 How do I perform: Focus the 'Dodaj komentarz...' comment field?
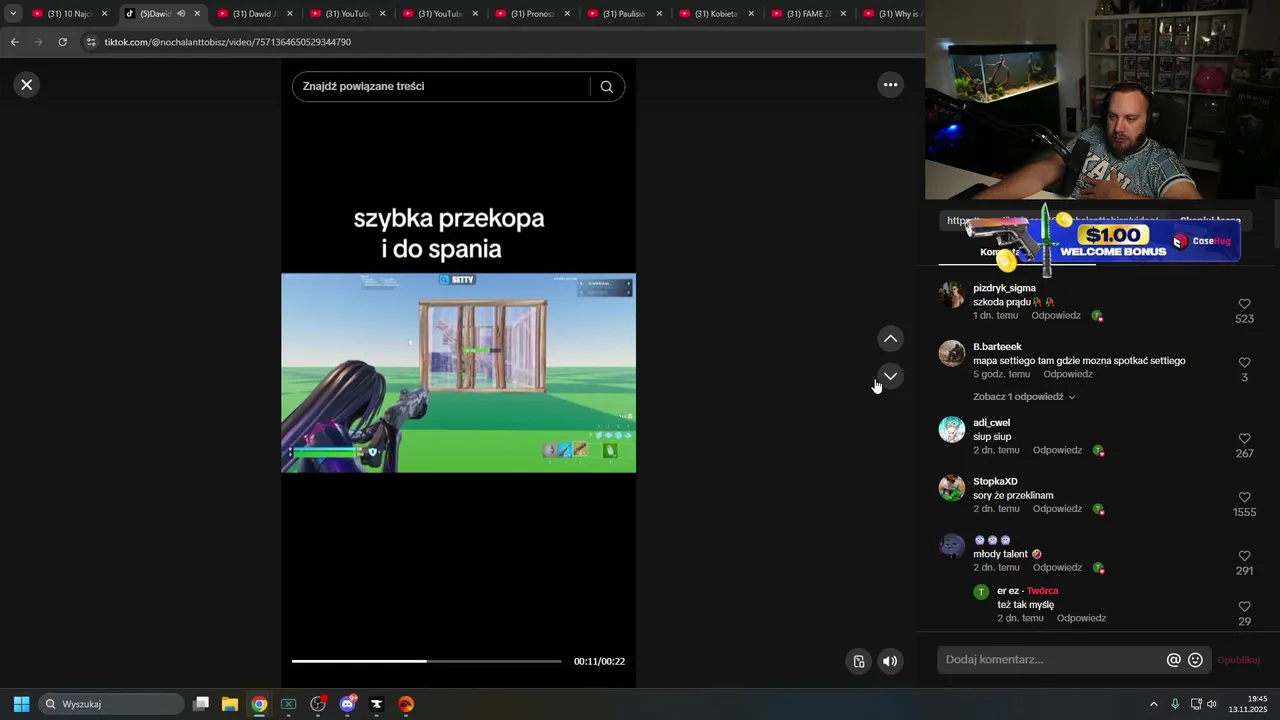point(1050,660)
